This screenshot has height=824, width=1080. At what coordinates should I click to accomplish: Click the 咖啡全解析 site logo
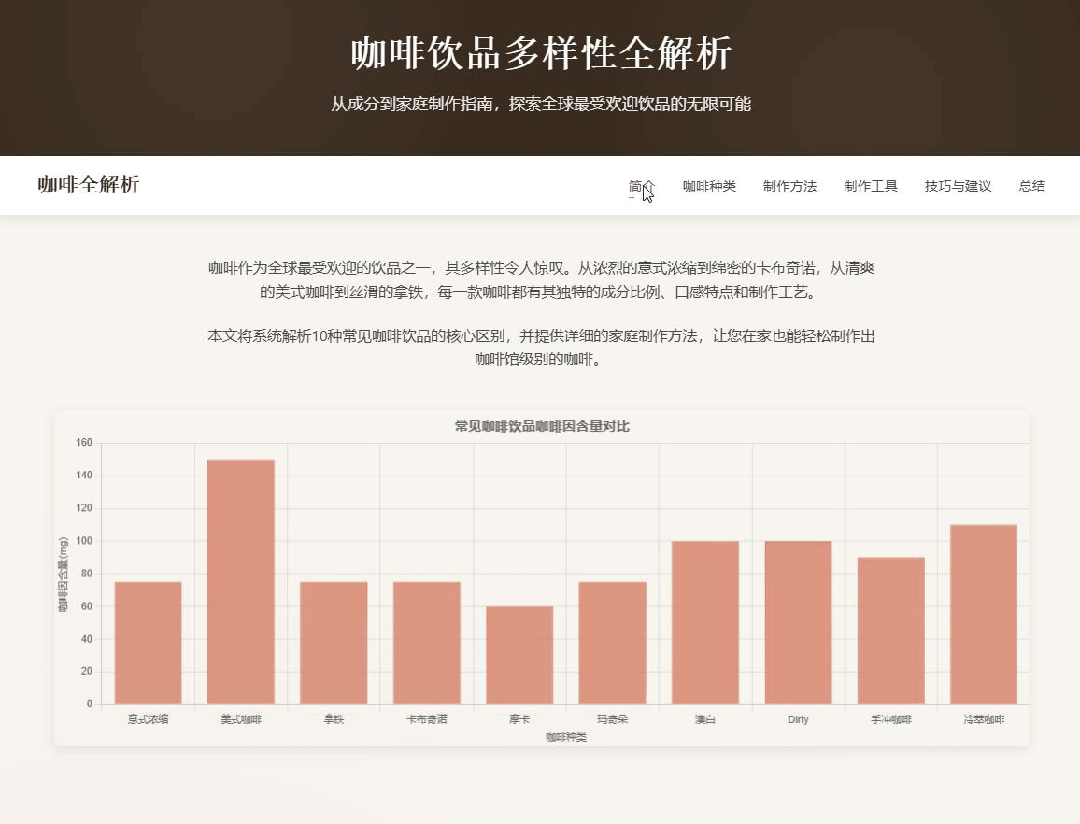(x=88, y=184)
